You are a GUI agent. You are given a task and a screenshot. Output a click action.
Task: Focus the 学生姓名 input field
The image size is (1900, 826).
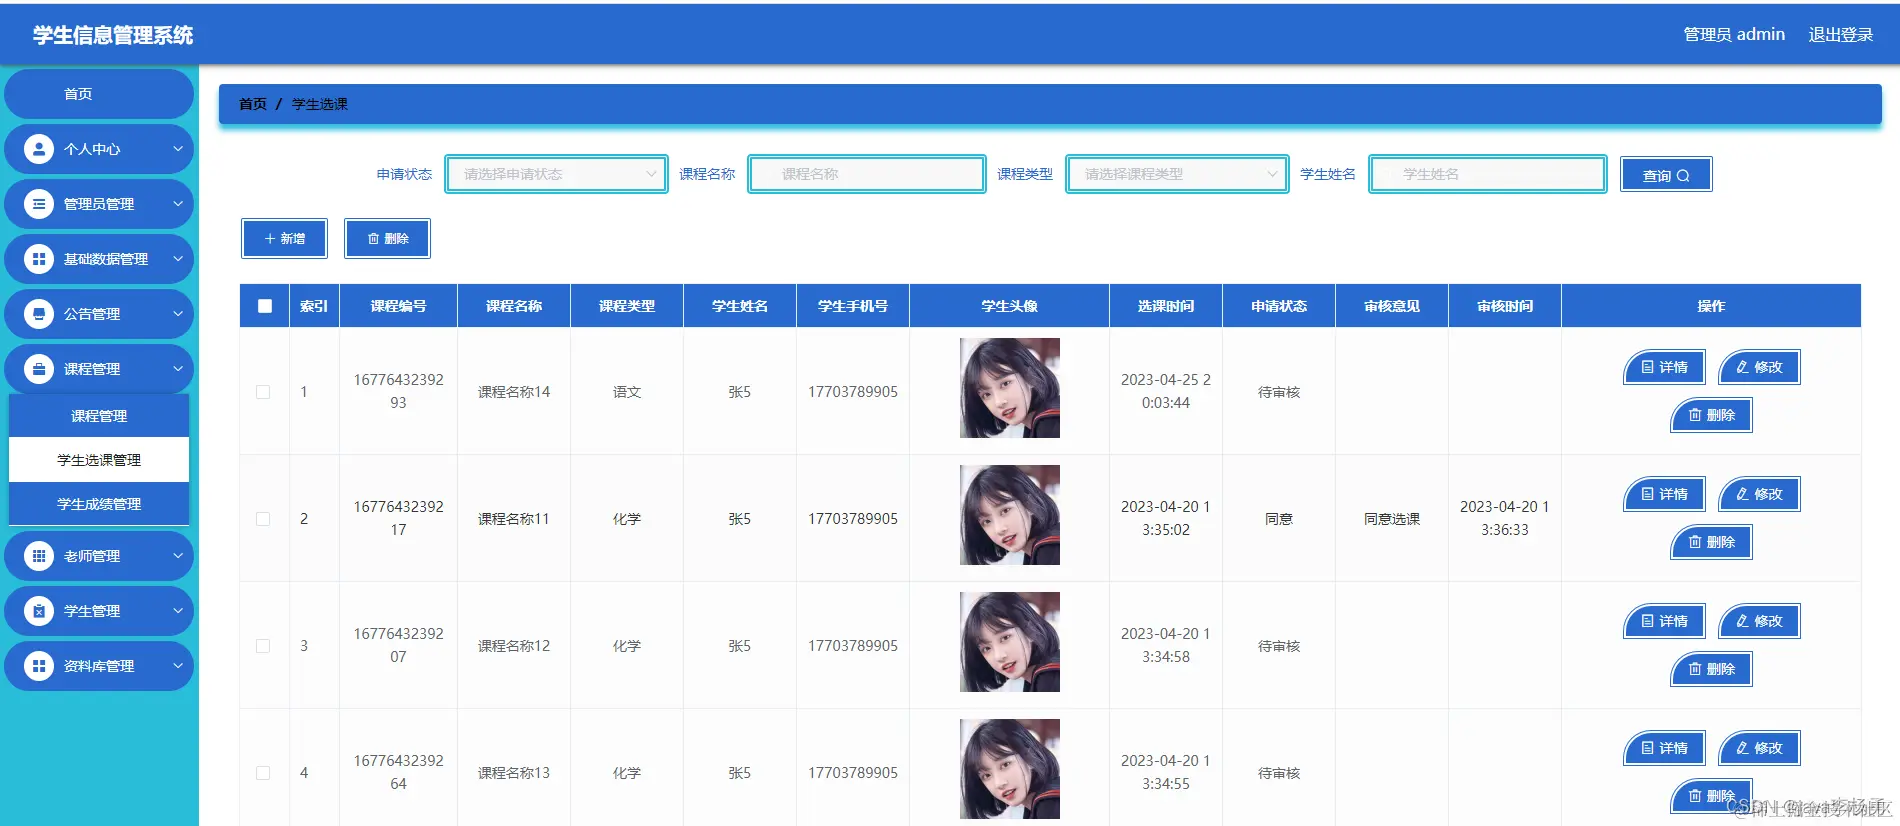pyautogui.click(x=1488, y=174)
